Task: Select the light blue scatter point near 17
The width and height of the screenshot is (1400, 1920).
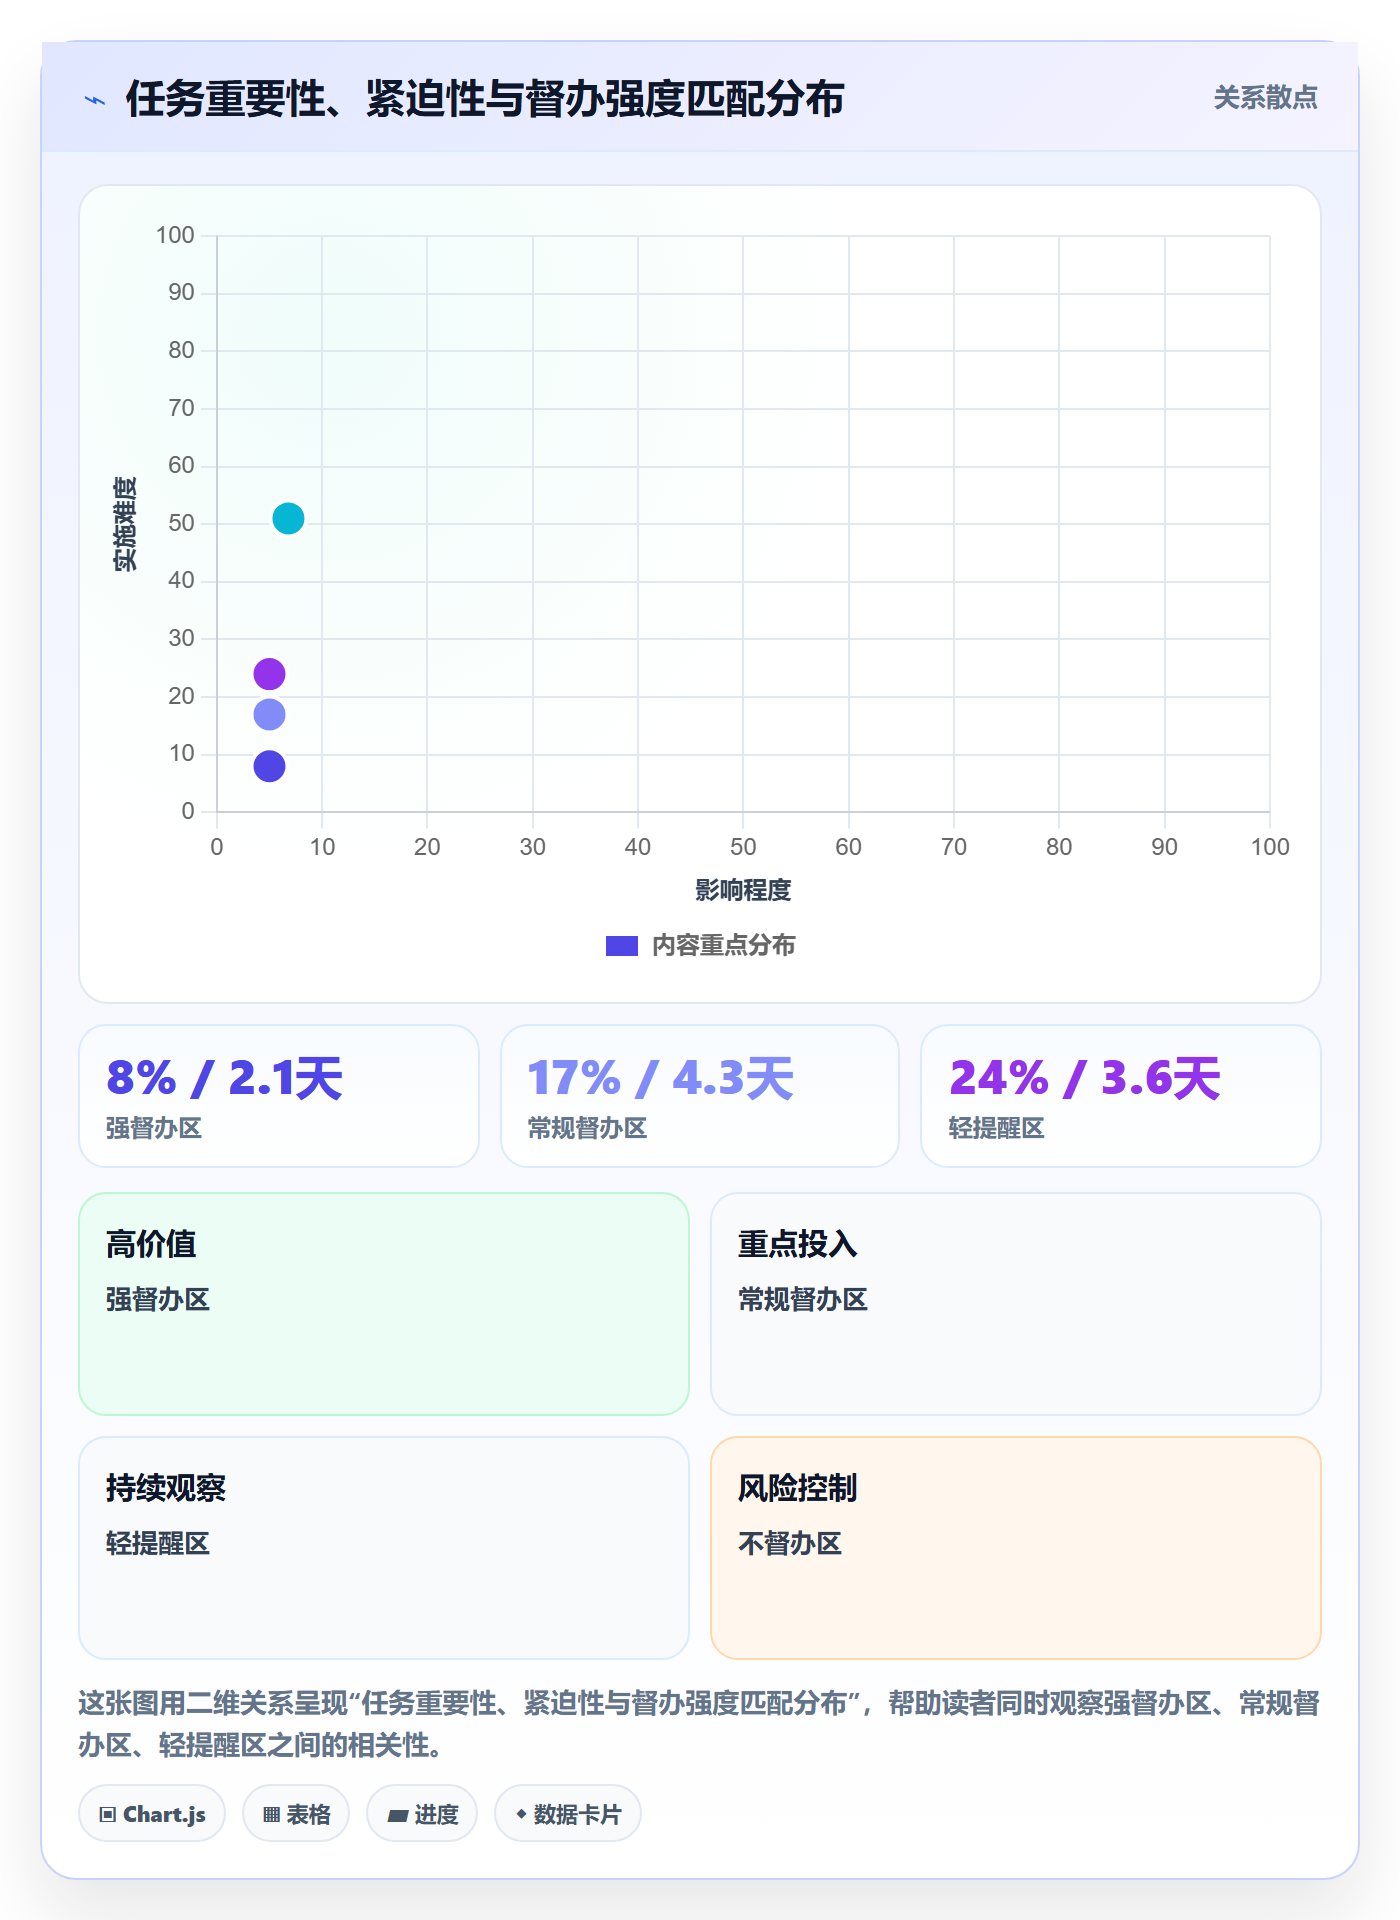Action: pos(269,715)
